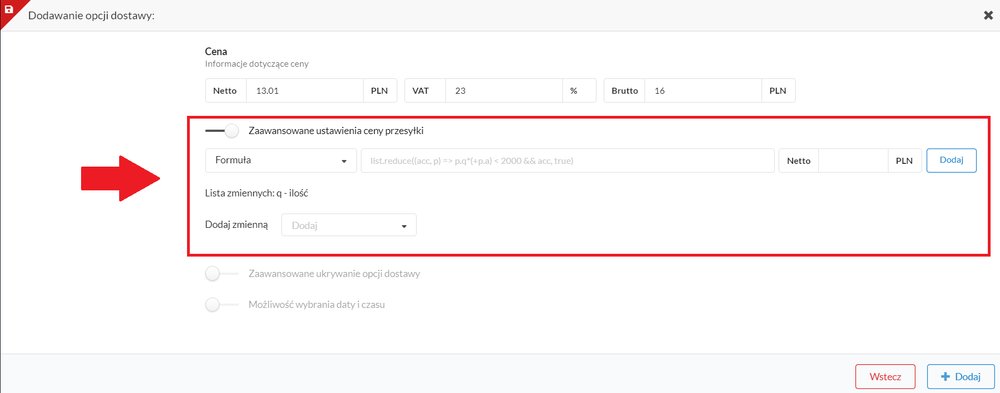Enable Zaawansowane ukrywanie opcji dostawy
Viewport: 1000px width, 393px height.
pyautogui.click(x=221, y=274)
